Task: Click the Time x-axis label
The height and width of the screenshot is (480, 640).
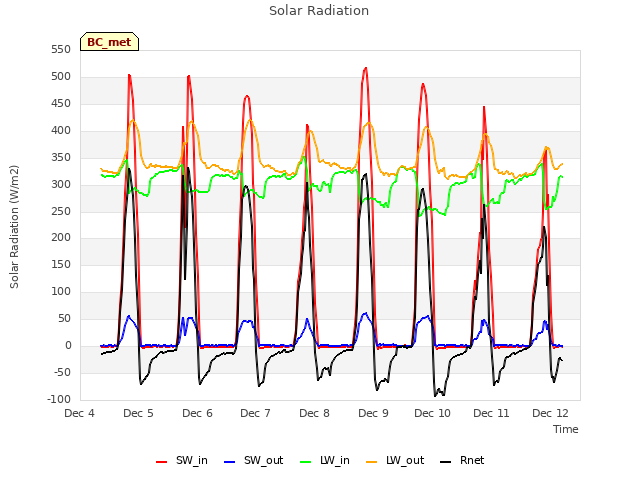Action: click(566, 429)
